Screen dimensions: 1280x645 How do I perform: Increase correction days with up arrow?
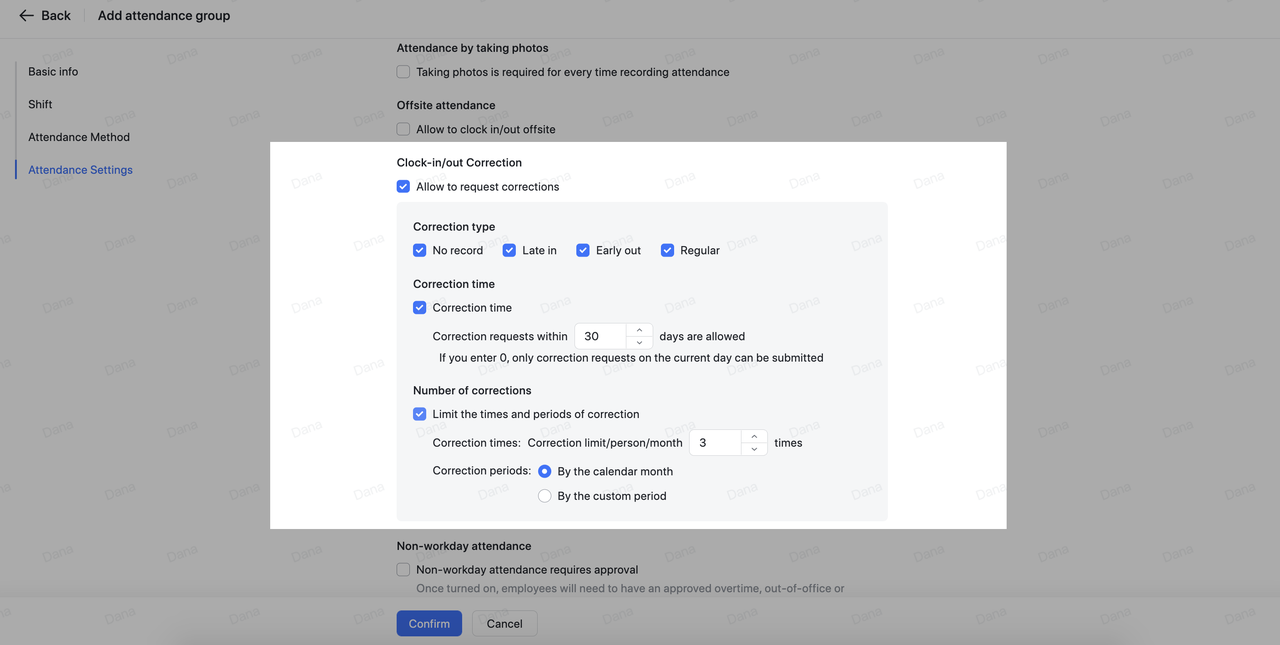(640, 330)
